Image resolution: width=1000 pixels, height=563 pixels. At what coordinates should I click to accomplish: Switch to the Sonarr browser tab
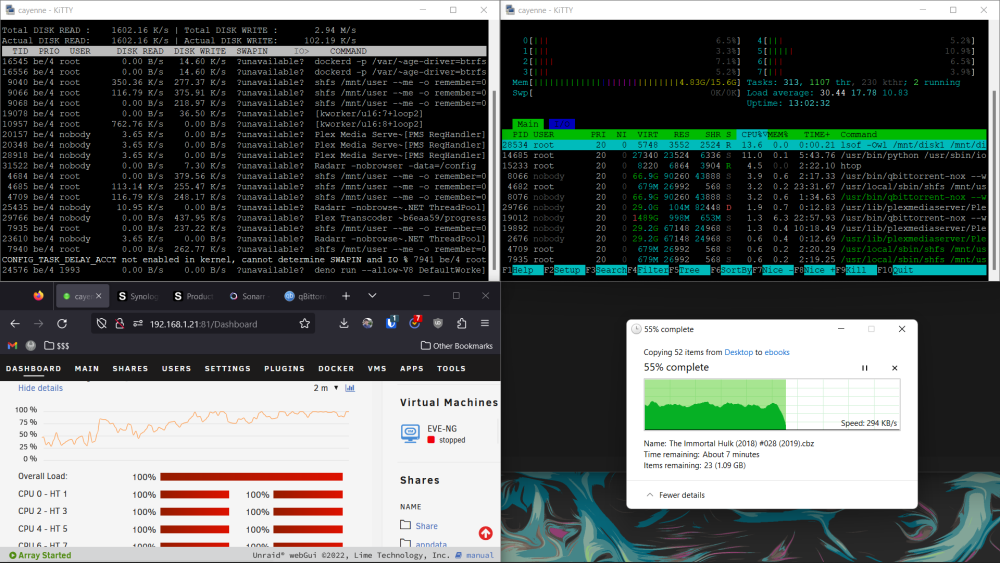[x=248, y=296]
